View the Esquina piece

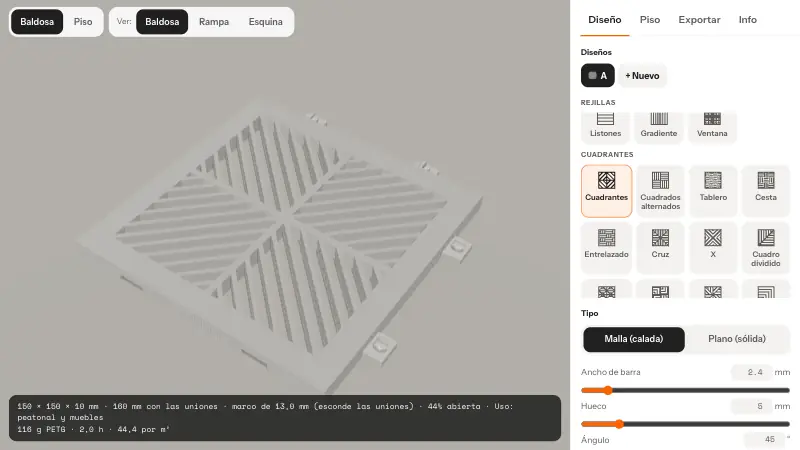pos(265,22)
